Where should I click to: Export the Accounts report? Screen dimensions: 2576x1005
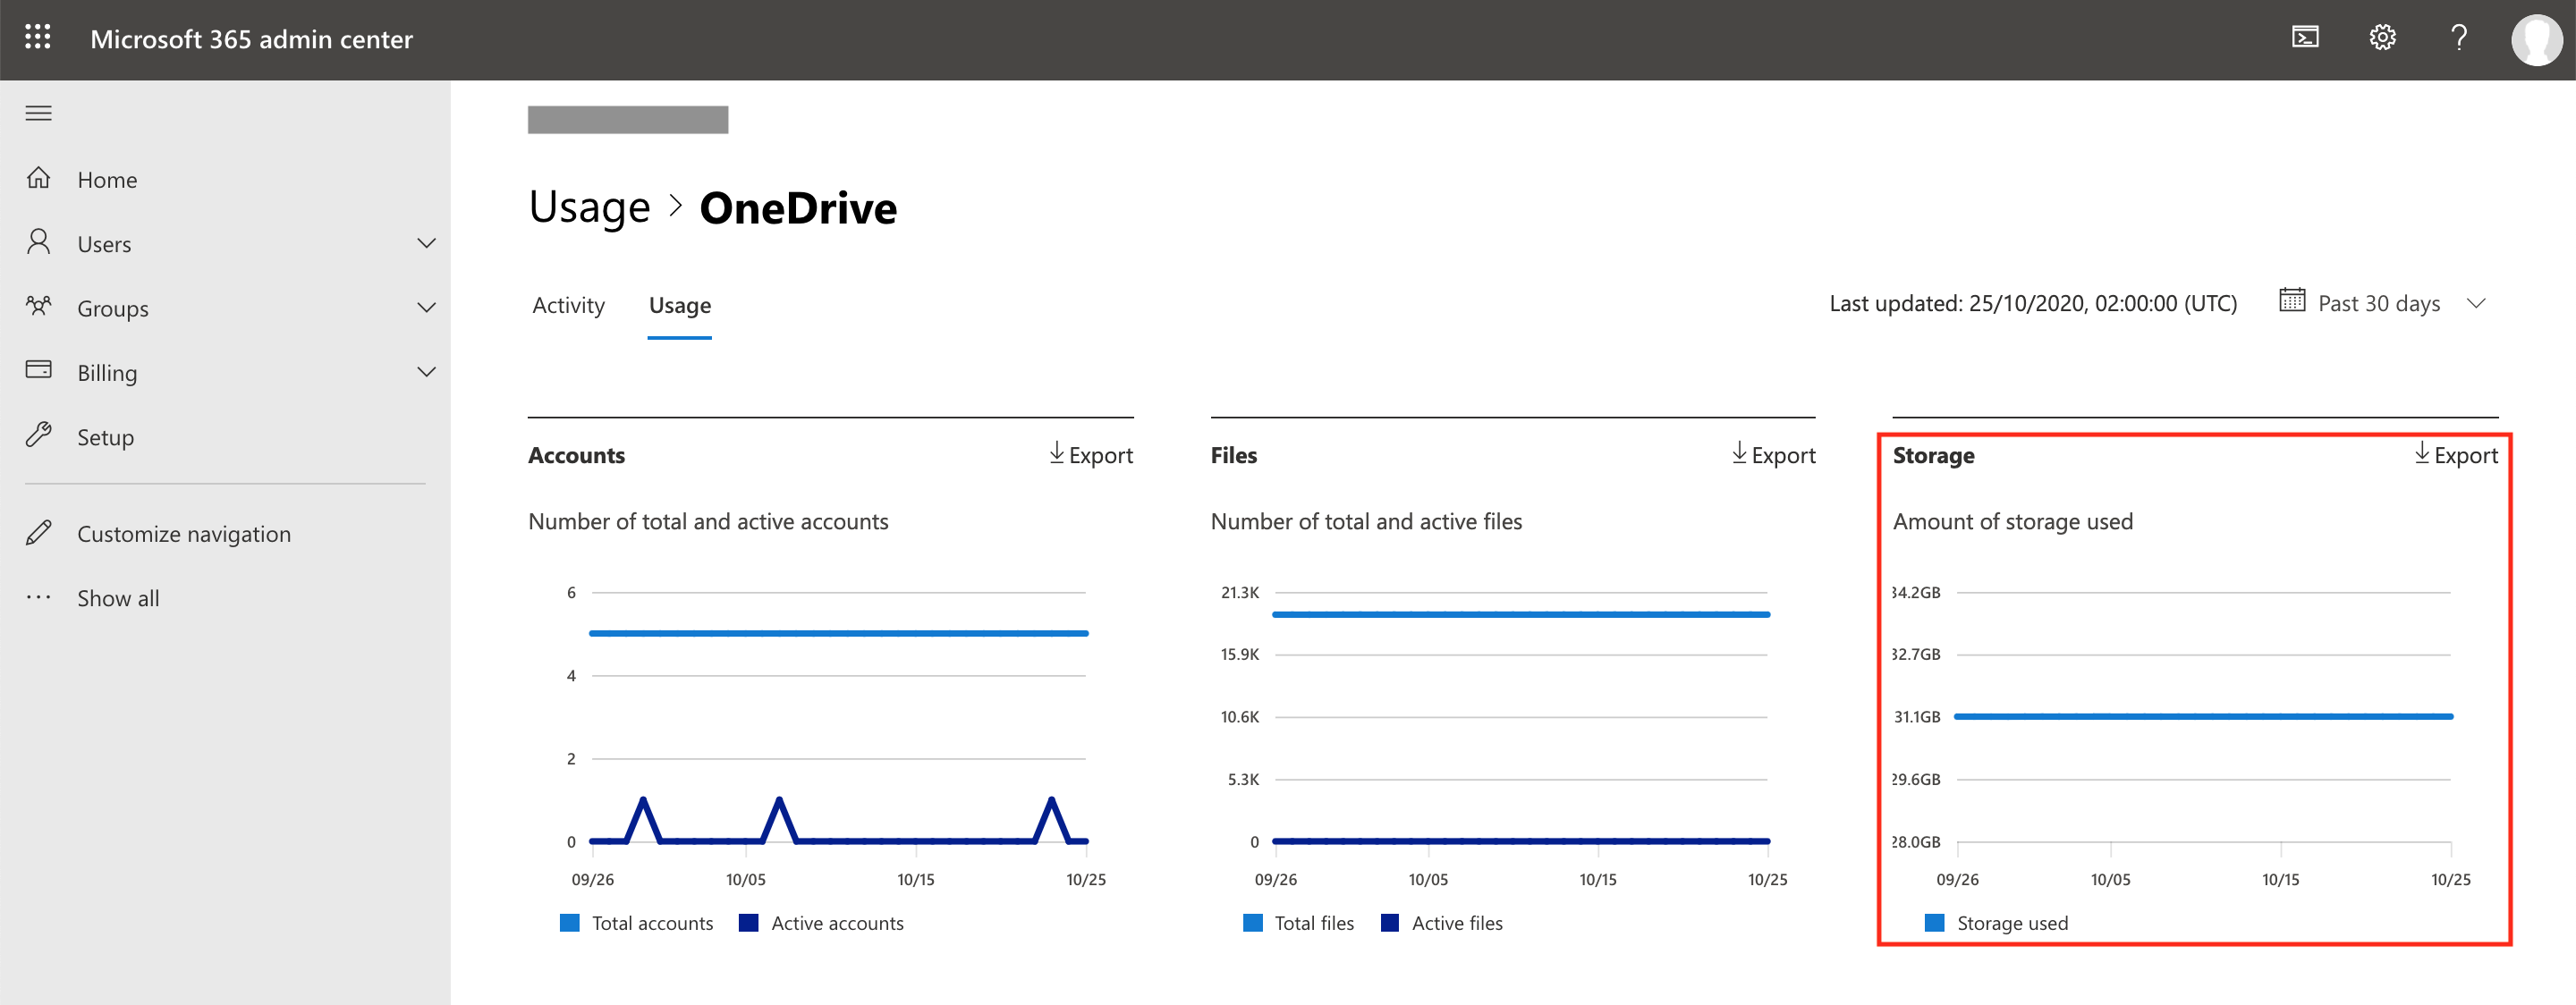click(x=1090, y=455)
